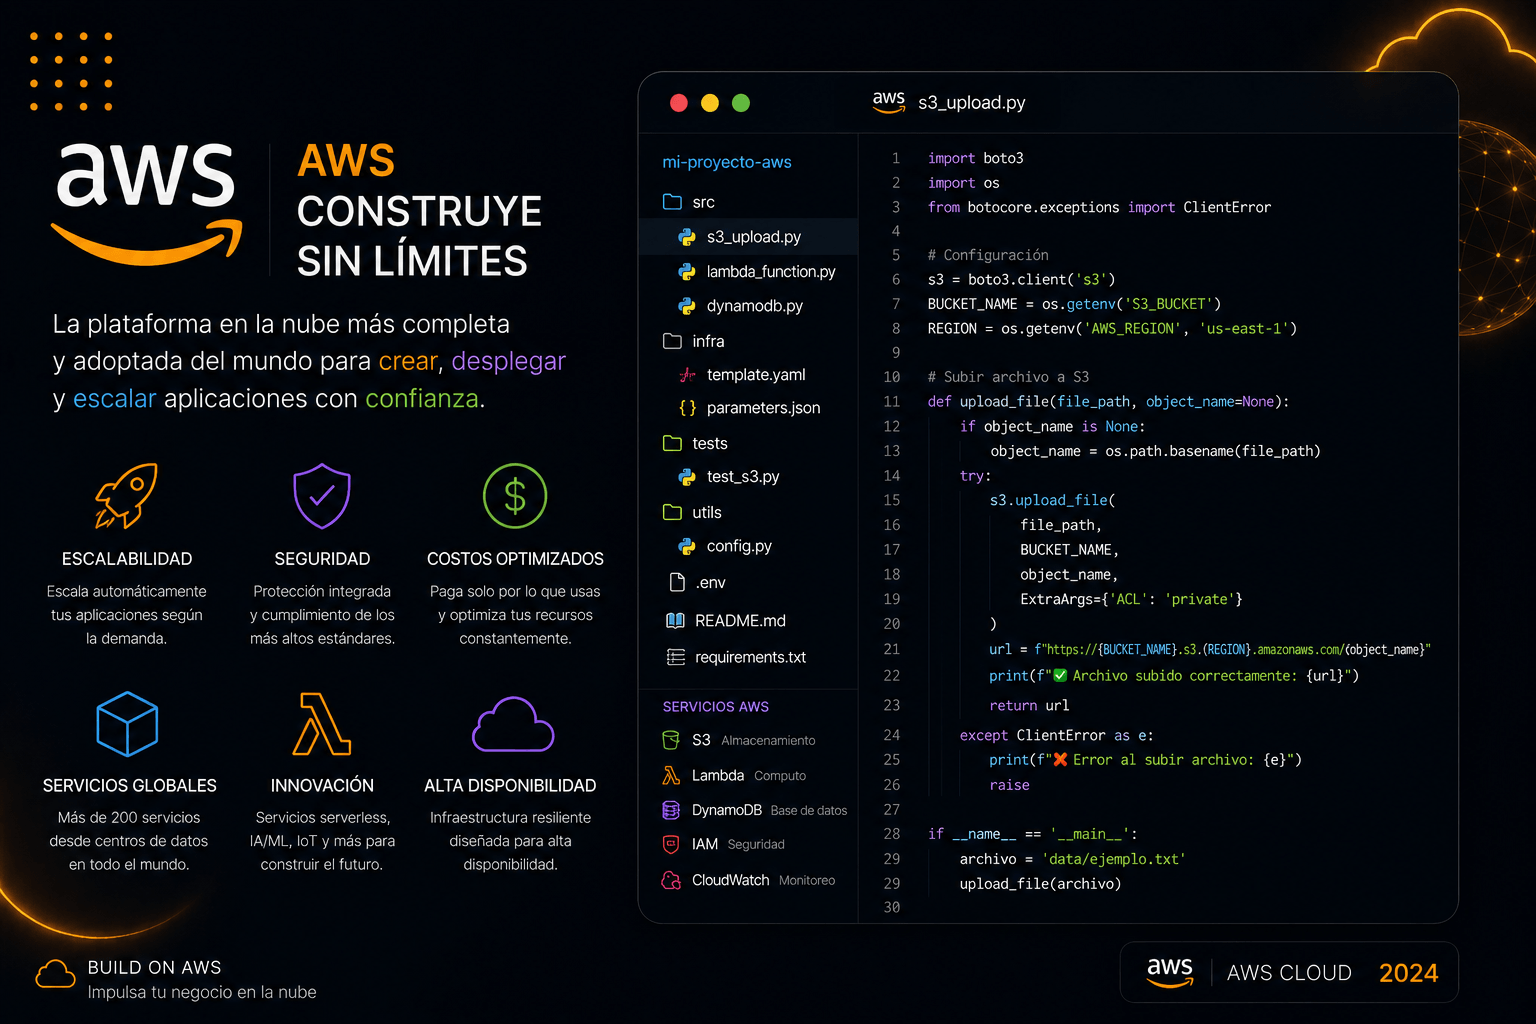Click the "Monitoreo" label beside CloudWatch
This screenshot has width=1536, height=1024.
coord(807,881)
